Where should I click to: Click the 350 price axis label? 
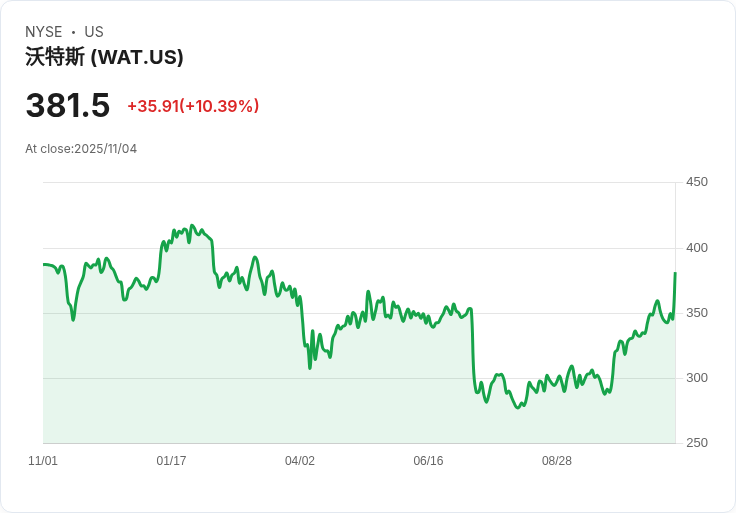pyautogui.click(x=697, y=313)
